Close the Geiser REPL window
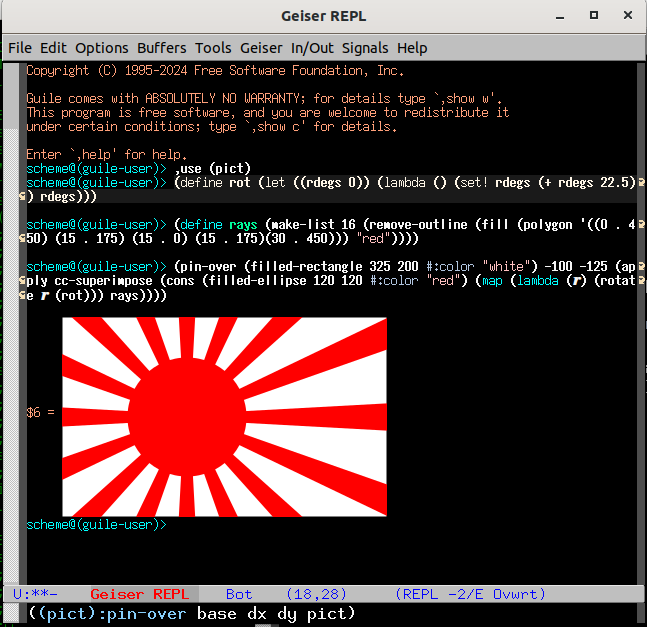 tap(628, 15)
